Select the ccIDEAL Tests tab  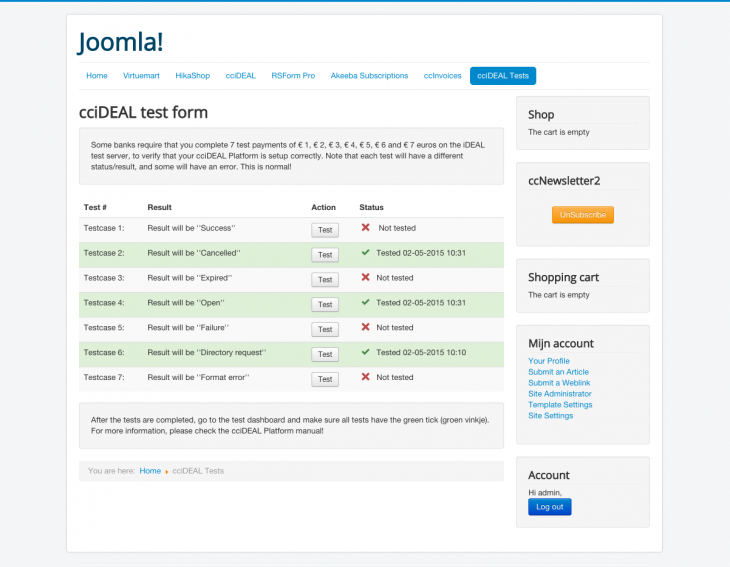tap(502, 76)
